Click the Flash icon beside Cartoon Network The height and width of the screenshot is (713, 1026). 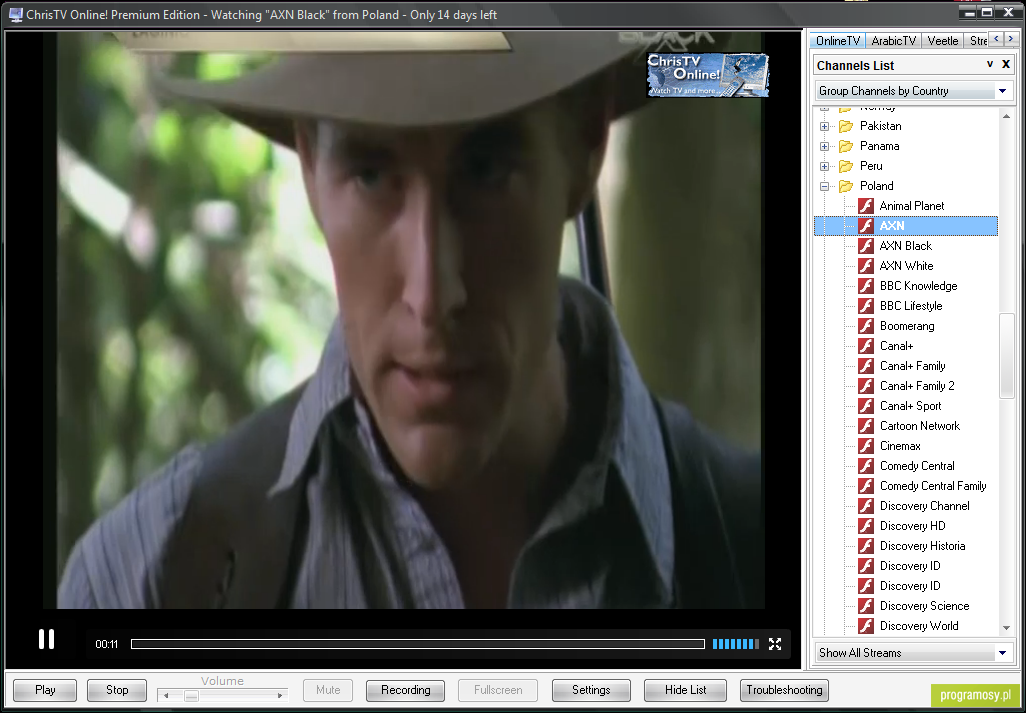coord(866,426)
